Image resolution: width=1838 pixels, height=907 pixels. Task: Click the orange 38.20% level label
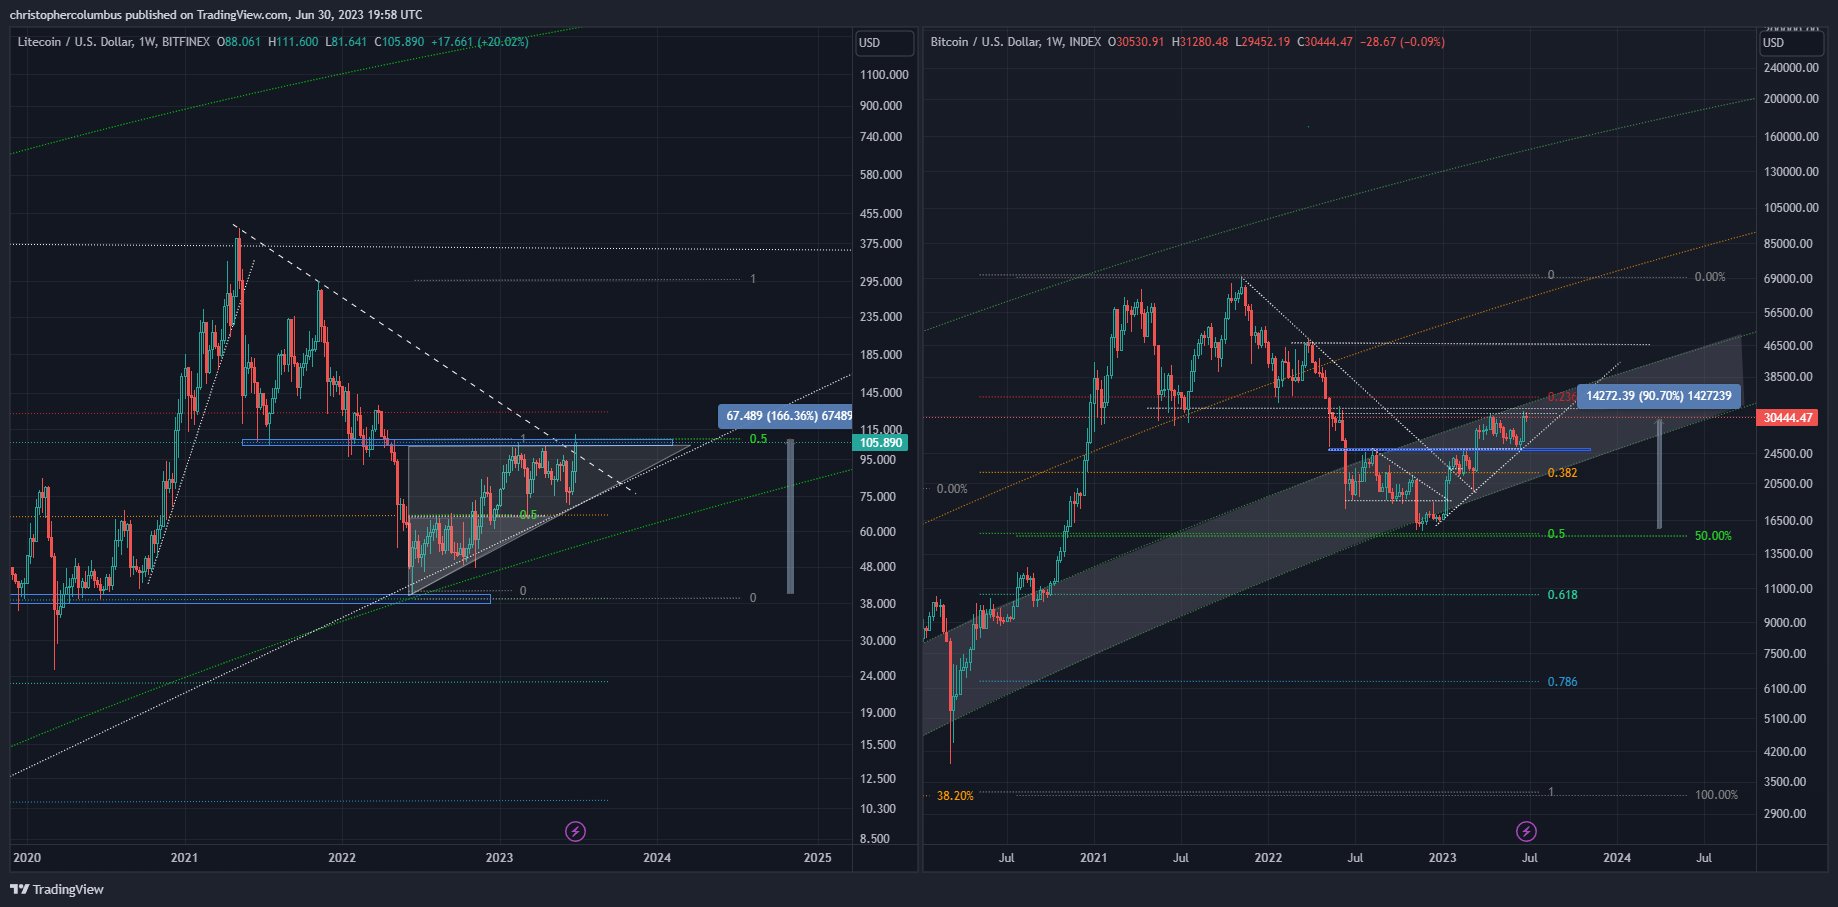click(955, 796)
